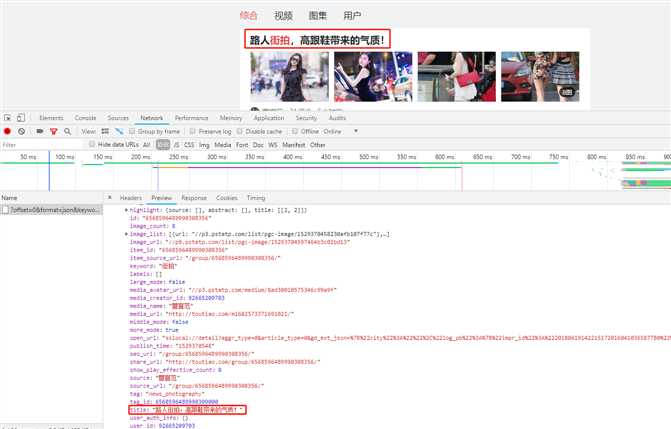Viewport: 671px width, 429px height.
Task: Select the XHR filter button
Action: point(163,145)
